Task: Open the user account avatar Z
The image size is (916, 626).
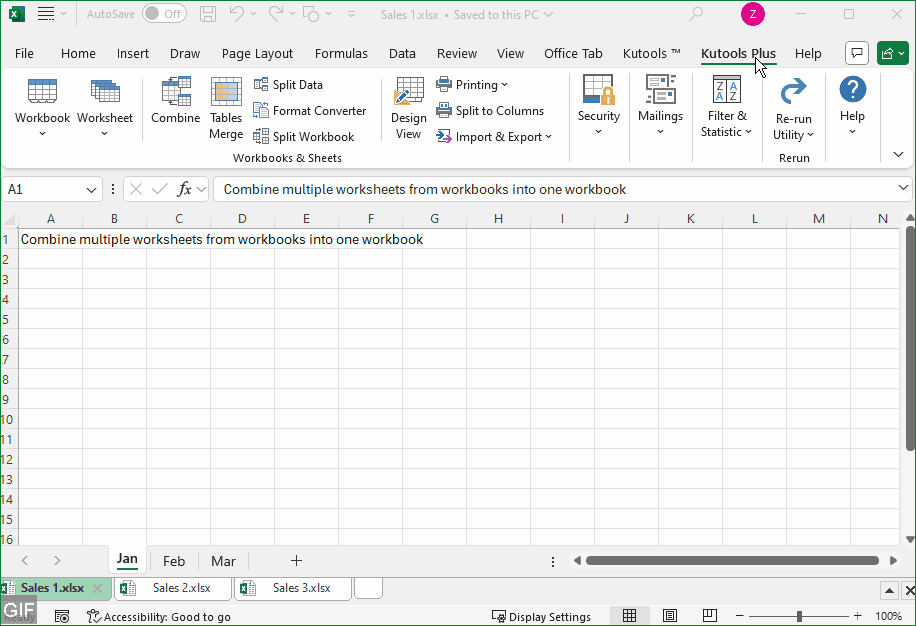Action: pyautogui.click(x=752, y=14)
